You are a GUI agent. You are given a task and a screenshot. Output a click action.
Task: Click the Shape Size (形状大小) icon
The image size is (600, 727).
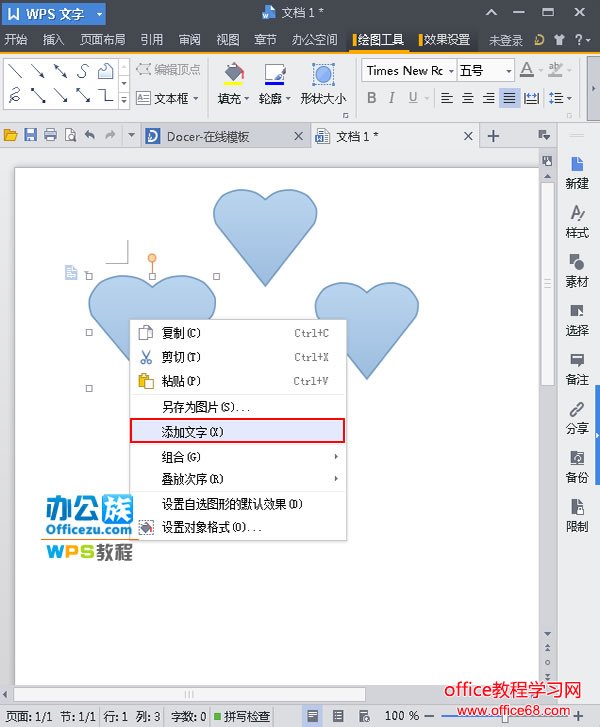point(323,75)
